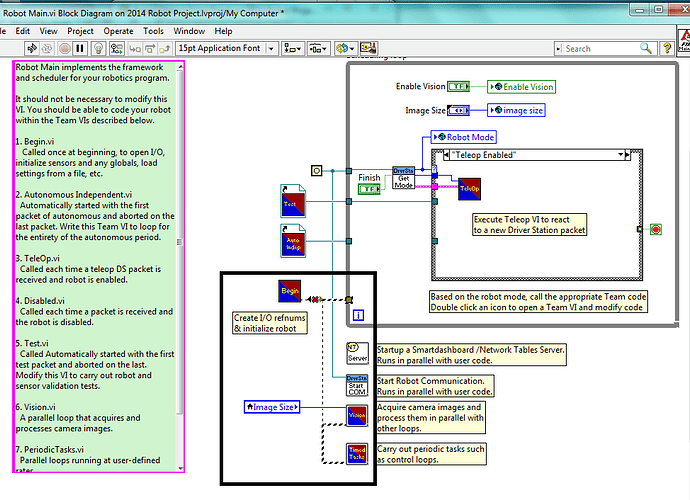Screen dimensions: 690x500
Task: Click the Clean Up Diagram button
Action: [x=368, y=48]
